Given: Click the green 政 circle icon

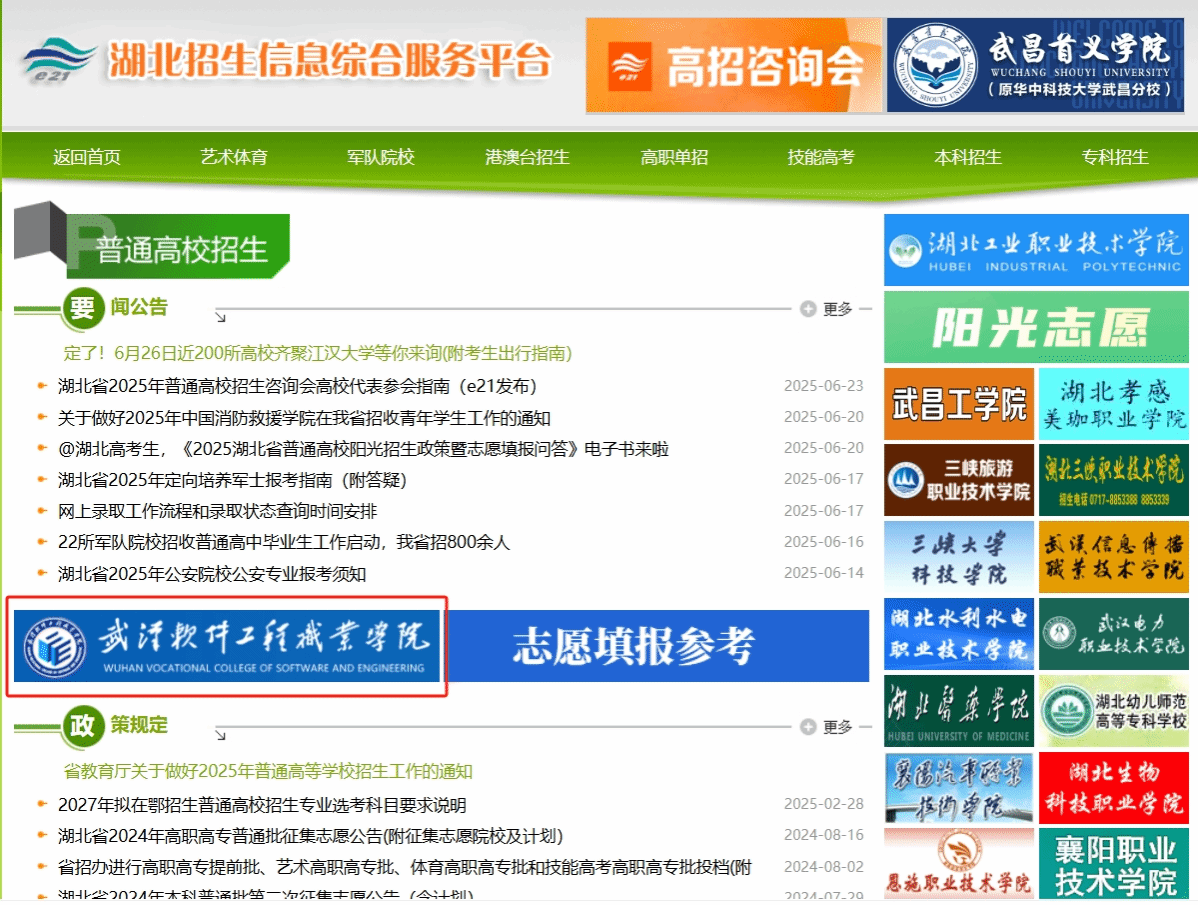Looking at the screenshot, I should tap(82, 726).
